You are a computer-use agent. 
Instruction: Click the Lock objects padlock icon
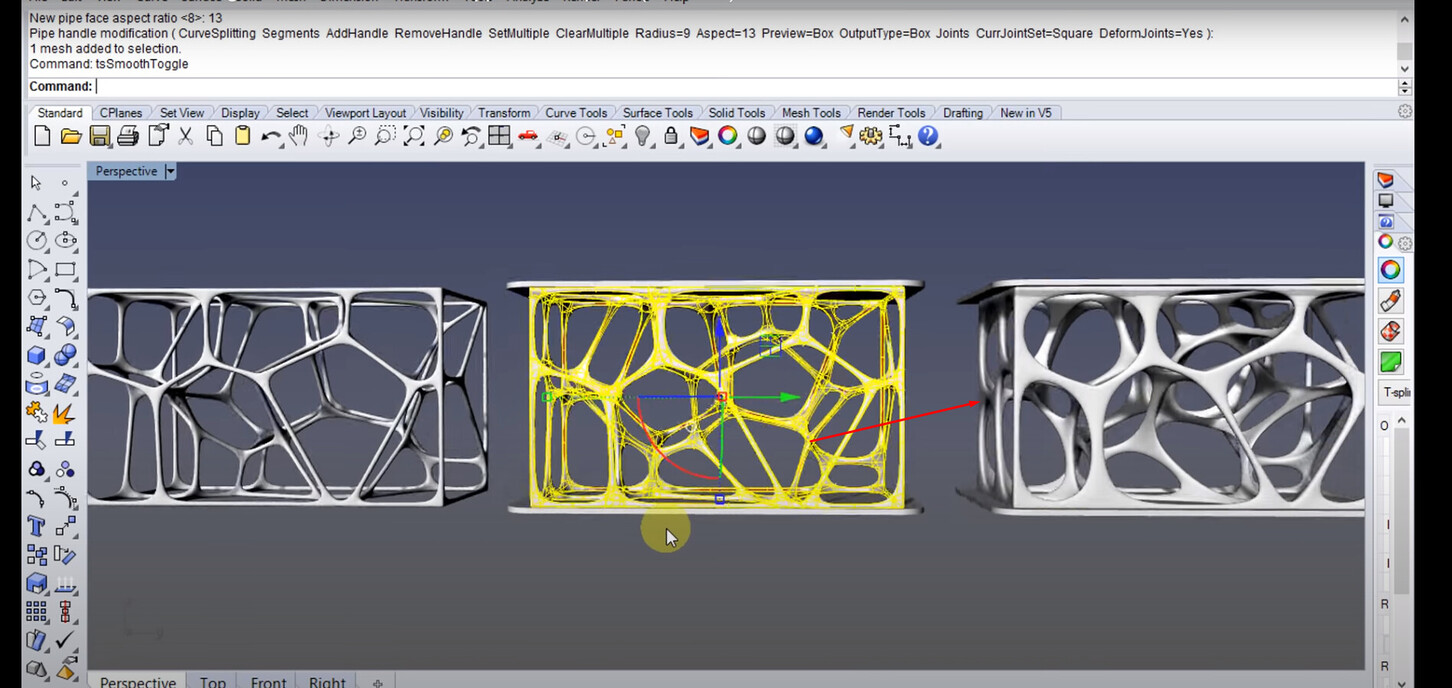click(x=671, y=136)
